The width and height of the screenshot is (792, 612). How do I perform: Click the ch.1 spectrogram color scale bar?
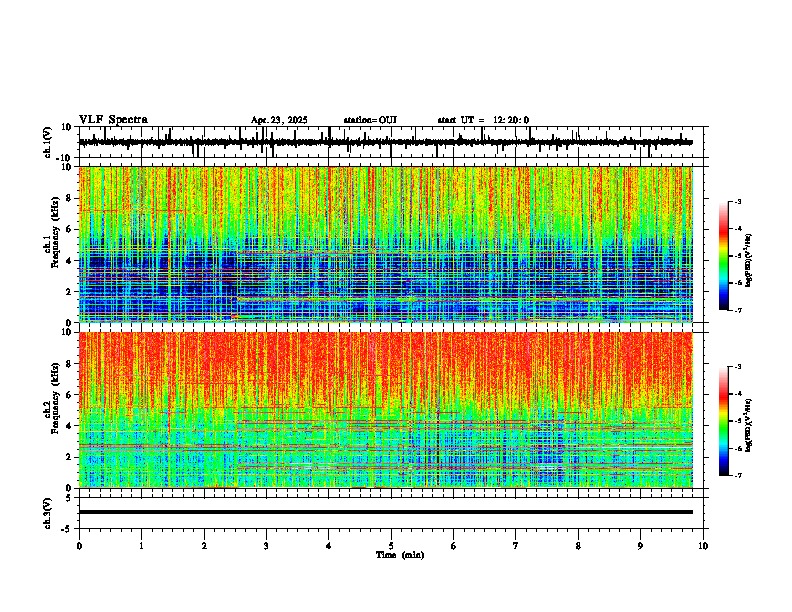tap(724, 256)
